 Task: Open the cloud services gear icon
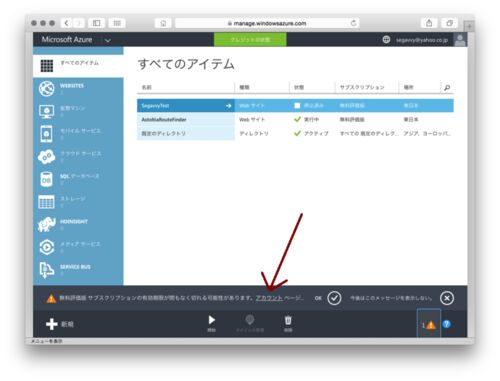point(46,157)
